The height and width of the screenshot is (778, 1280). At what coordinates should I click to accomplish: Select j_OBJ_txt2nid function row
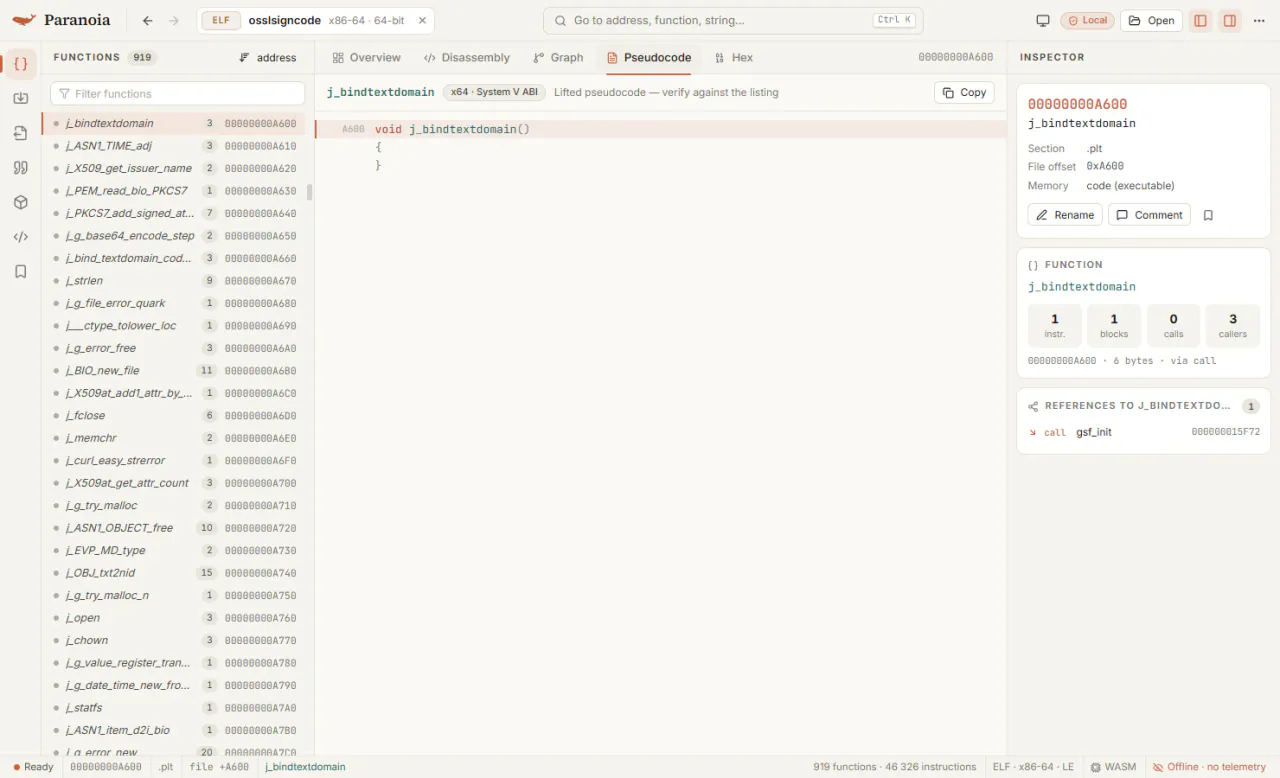point(175,573)
